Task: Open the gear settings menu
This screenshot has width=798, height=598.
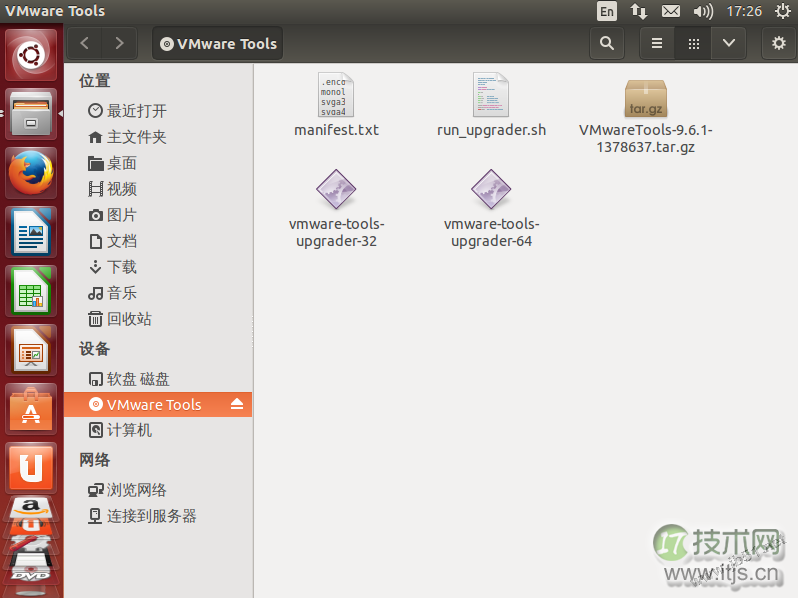Action: tap(779, 43)
